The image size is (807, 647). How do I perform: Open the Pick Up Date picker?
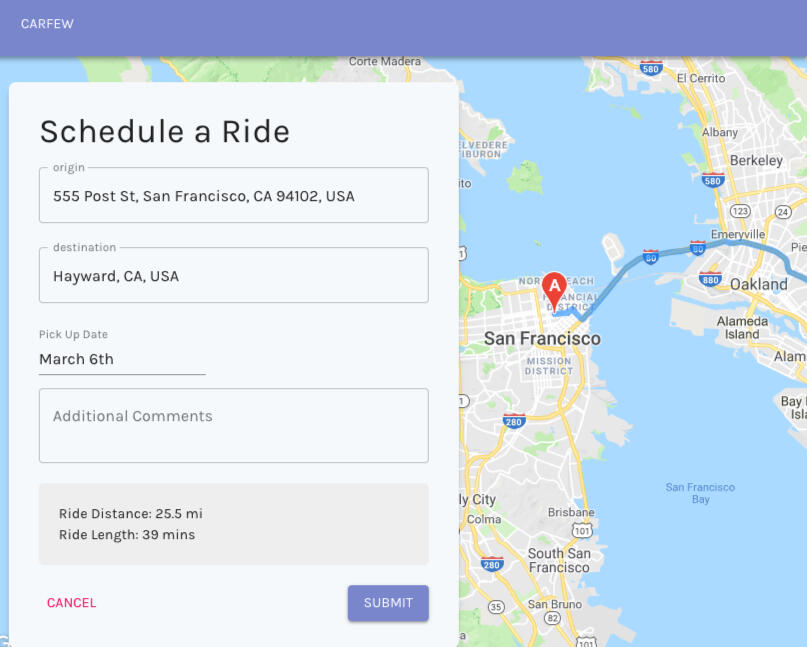(122, 359)
